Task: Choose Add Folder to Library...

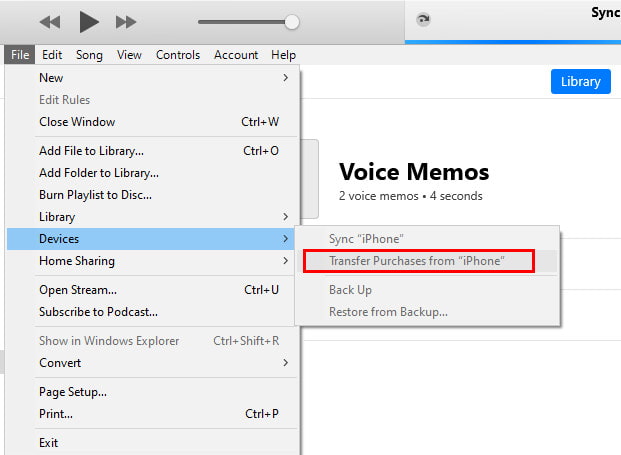Action: pyautogui.click(x=152, y=173)
